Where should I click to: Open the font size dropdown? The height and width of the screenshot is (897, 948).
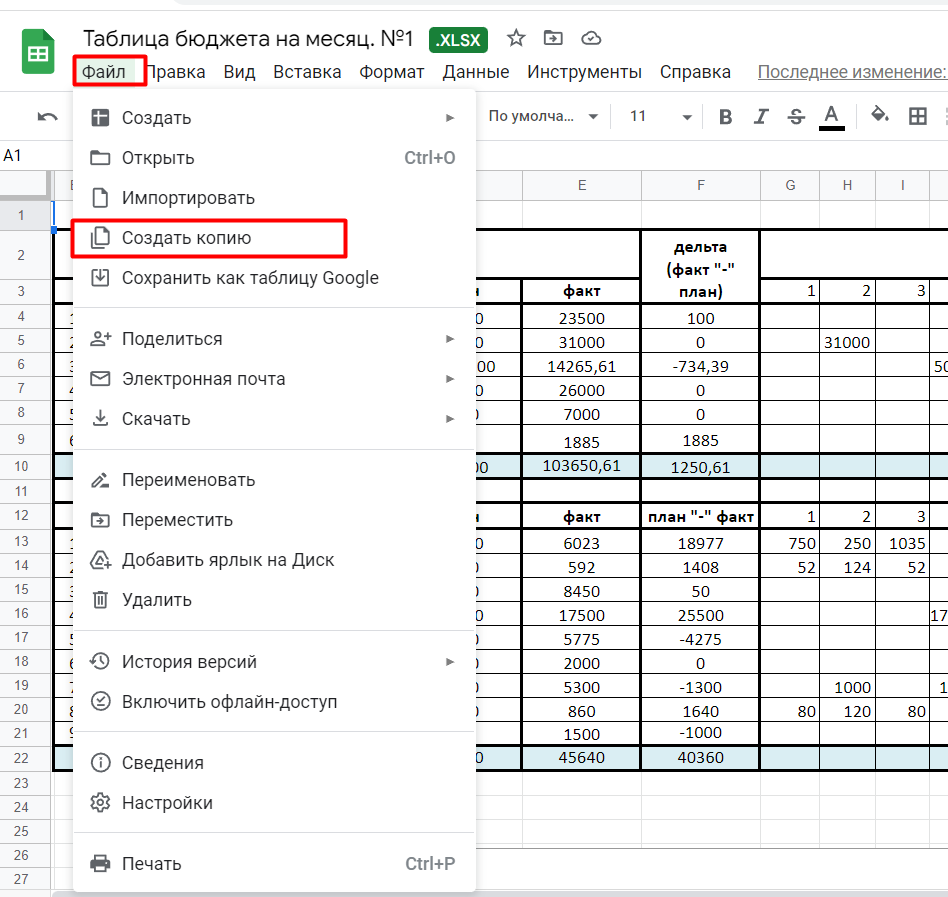660,117
